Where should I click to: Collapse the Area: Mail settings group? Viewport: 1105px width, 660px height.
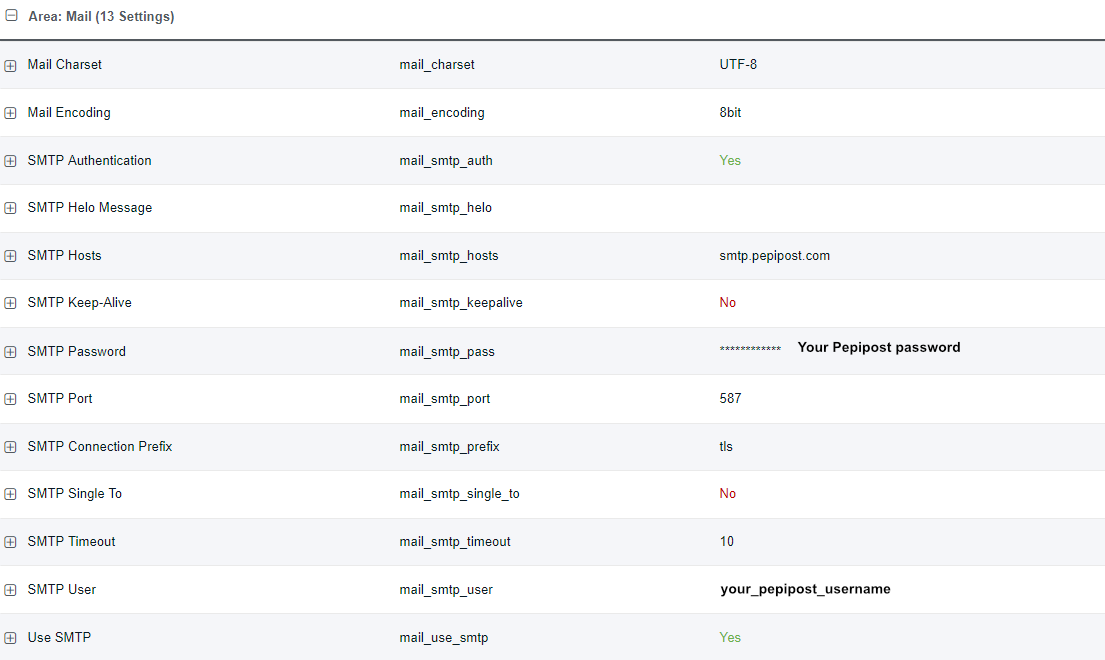(x=11, y=15)
